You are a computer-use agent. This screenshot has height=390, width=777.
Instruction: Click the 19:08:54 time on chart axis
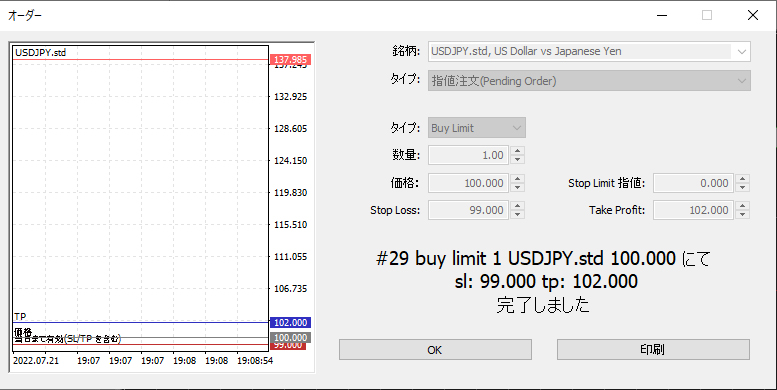coord(255,361)
